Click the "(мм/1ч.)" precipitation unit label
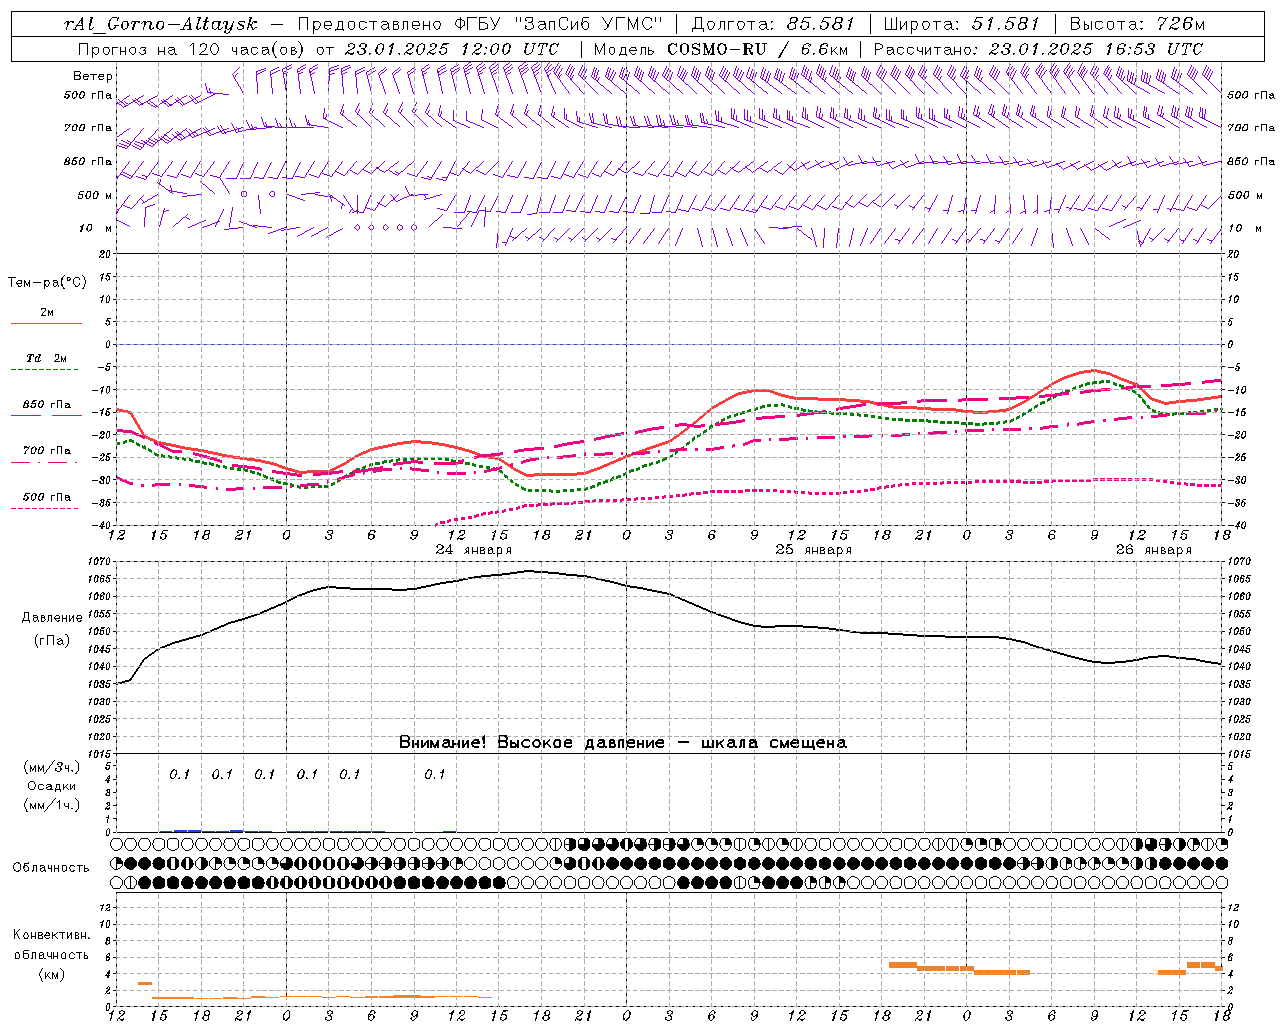The height and width of the screenshot is (1024, 1280). [x=51, y=805]
